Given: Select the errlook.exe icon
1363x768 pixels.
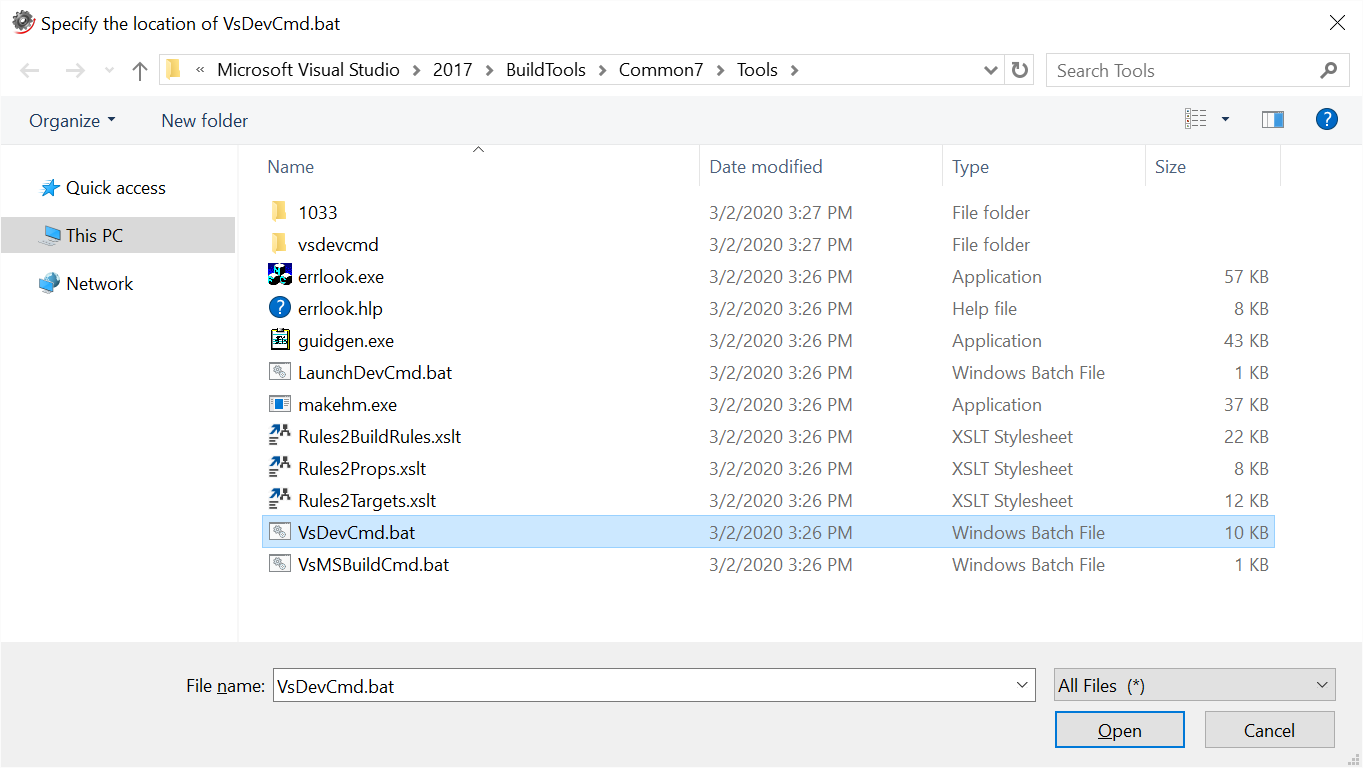Looking at the screenshot, I should tap(280, 275).
